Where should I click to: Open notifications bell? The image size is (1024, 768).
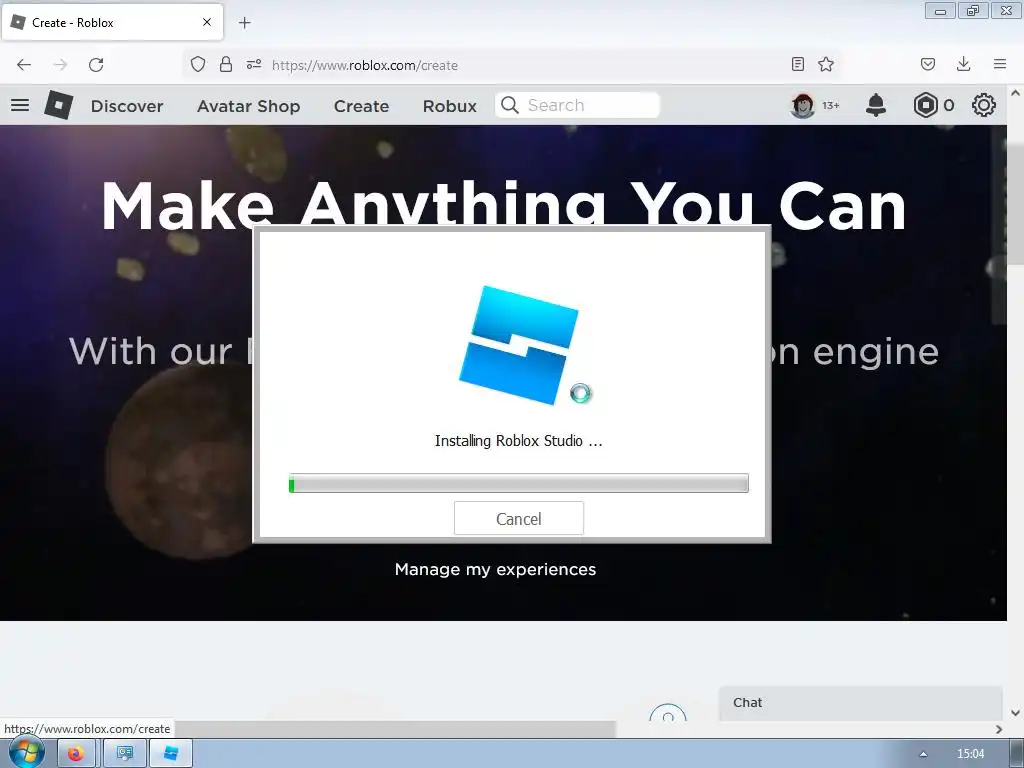876,105
